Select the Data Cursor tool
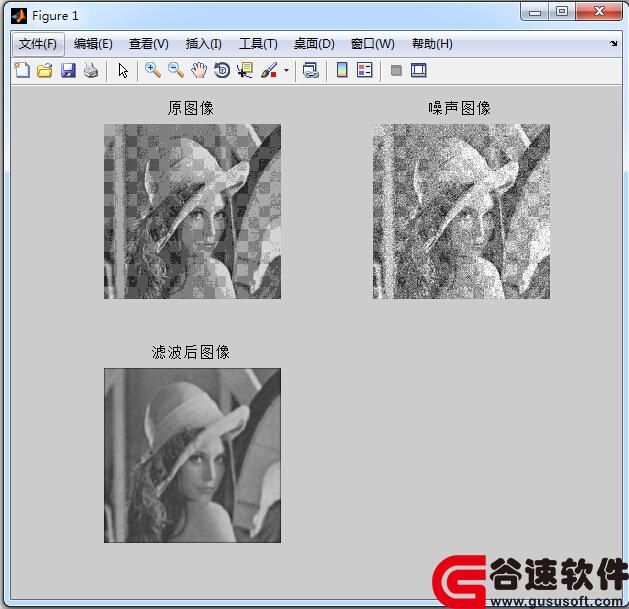Screen dimensions: 629x609 tap(245, 70)
